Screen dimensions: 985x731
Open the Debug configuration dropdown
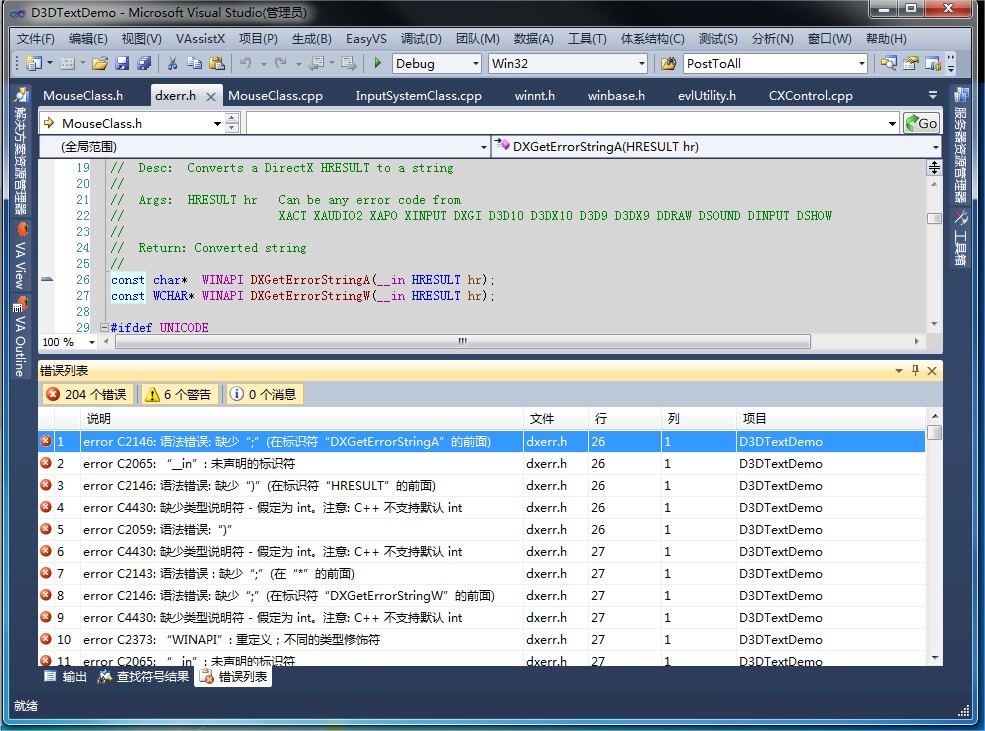[476, 63]
